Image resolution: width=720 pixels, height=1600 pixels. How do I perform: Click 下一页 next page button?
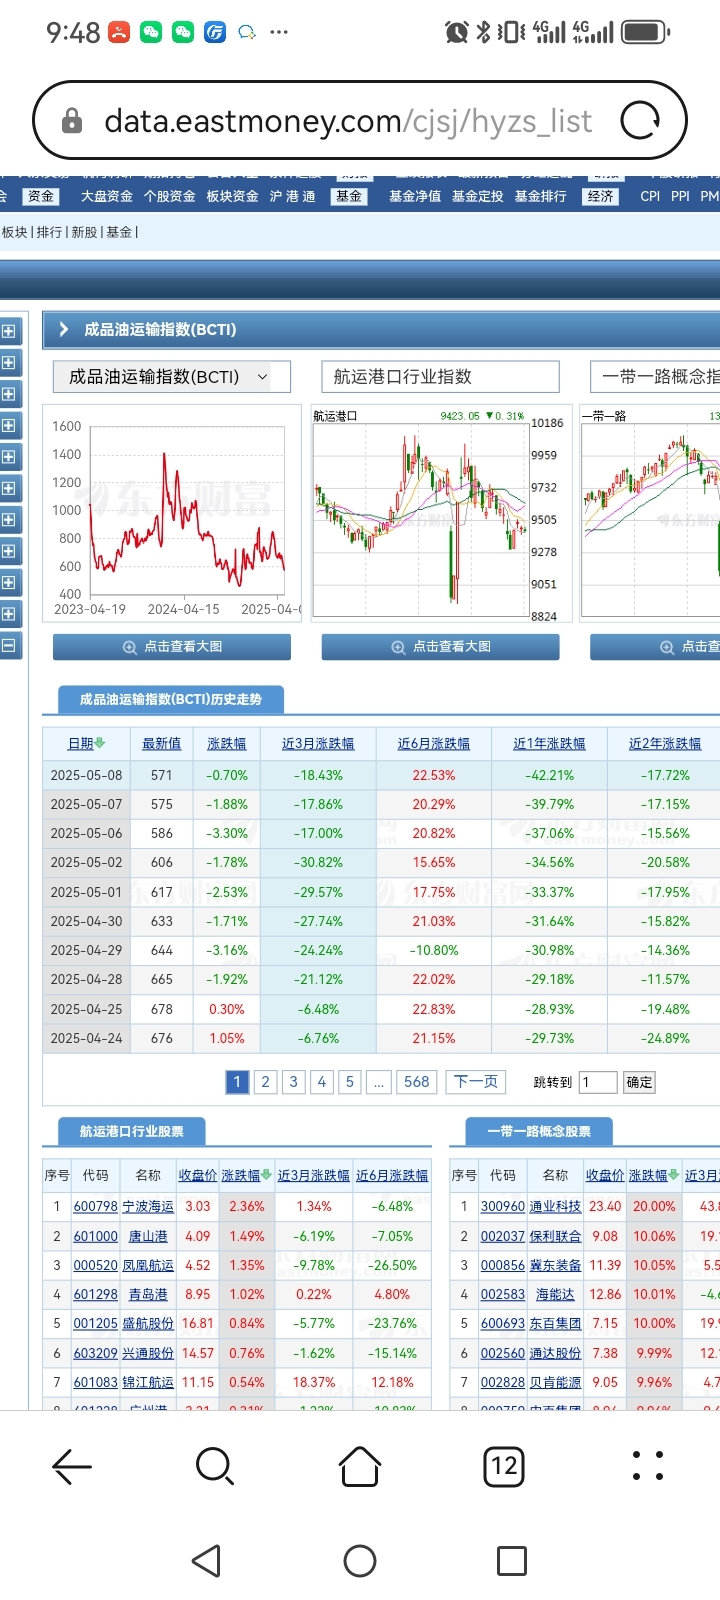coord(476,1082)
